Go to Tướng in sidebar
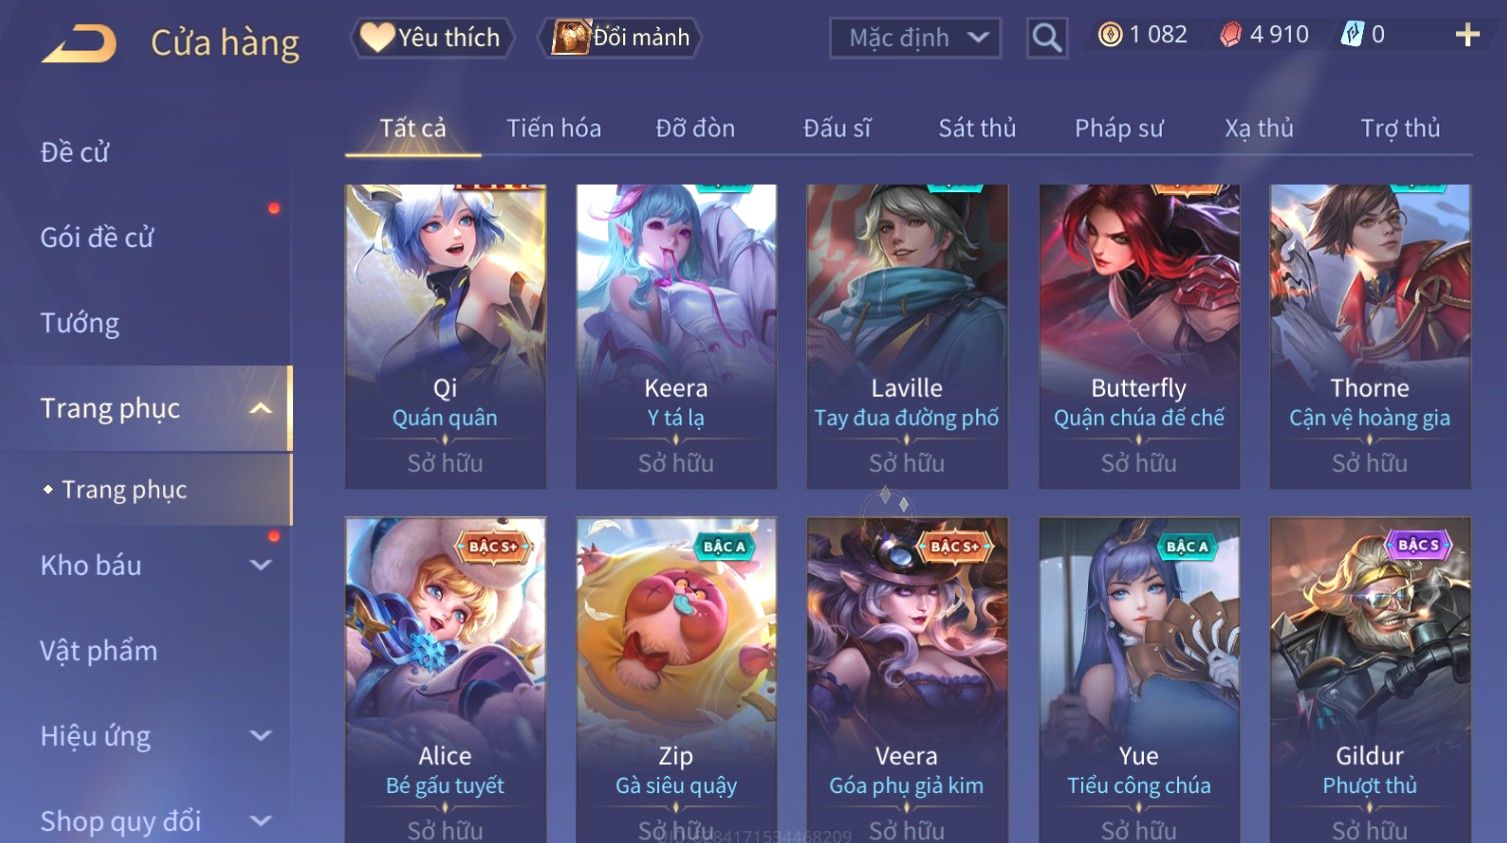The image size is (1507, 843). point(80,323)
